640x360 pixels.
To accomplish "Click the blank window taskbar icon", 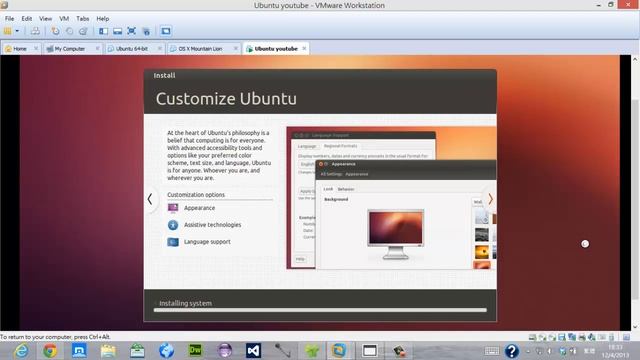I will coord(369,351).
